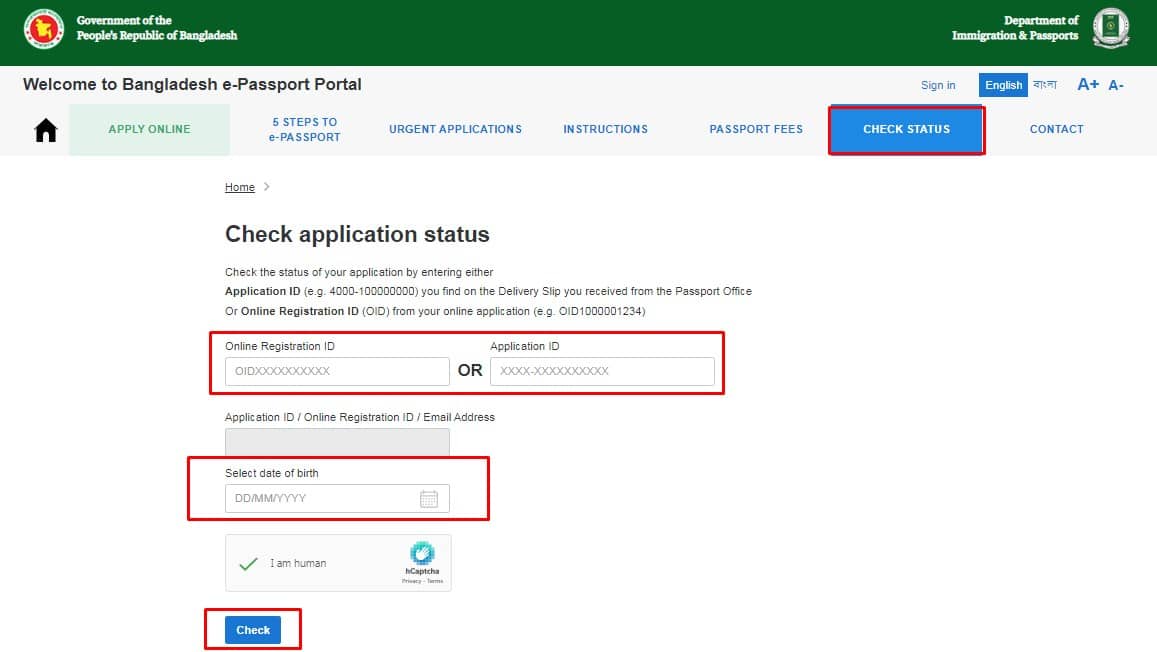The image size is (1157, 652).
Task: Go to Apply Online tab
Action: [149, 129]
